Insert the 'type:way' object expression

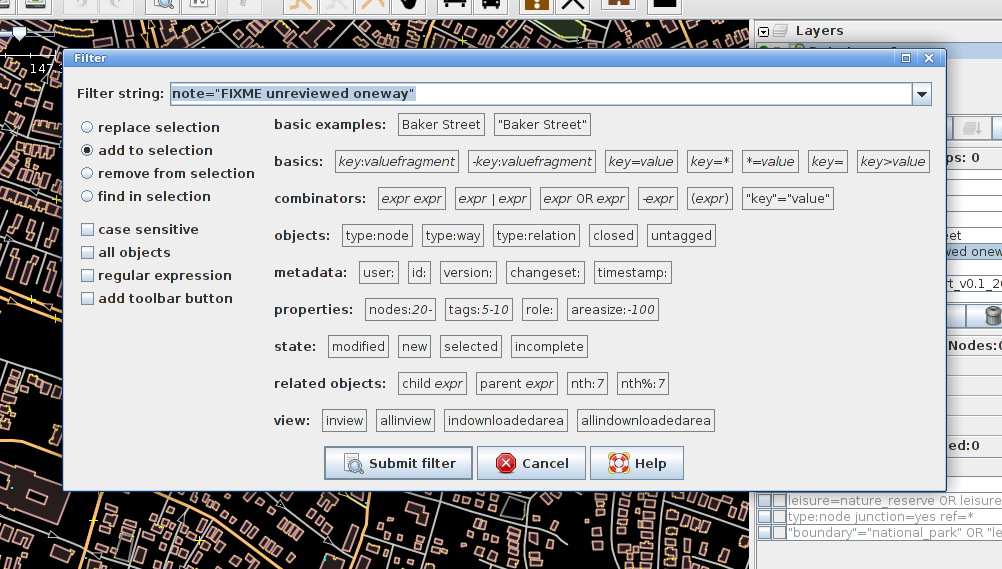[x=452, y=236]
